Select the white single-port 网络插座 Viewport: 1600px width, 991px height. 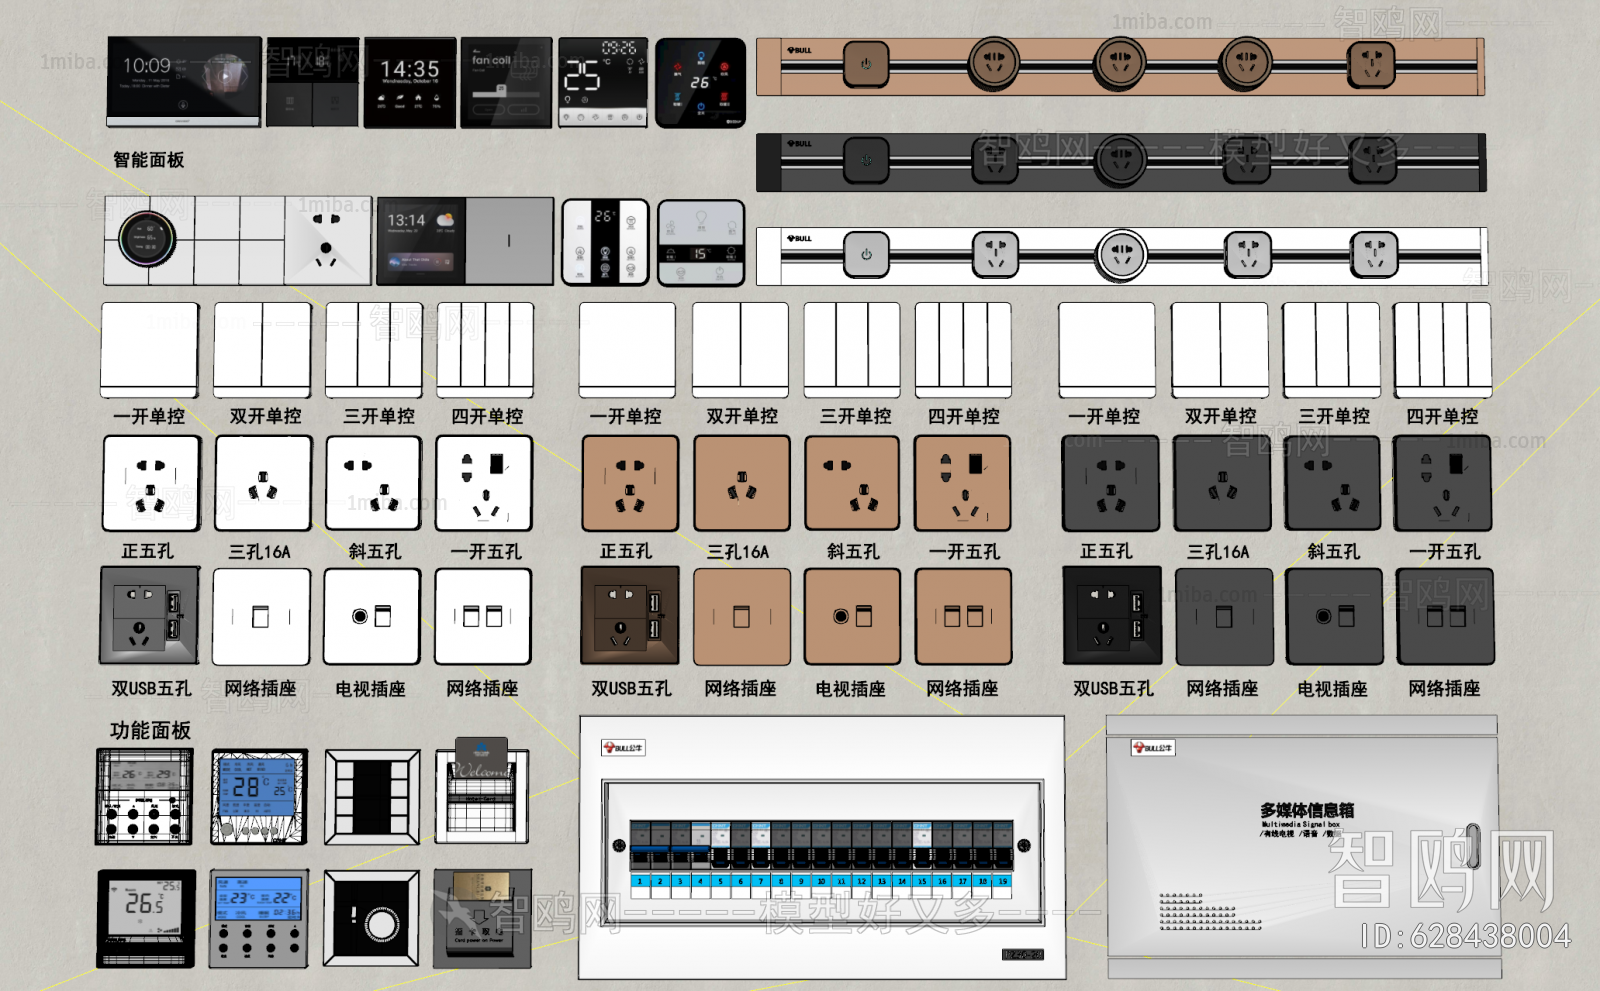point(261,617)
